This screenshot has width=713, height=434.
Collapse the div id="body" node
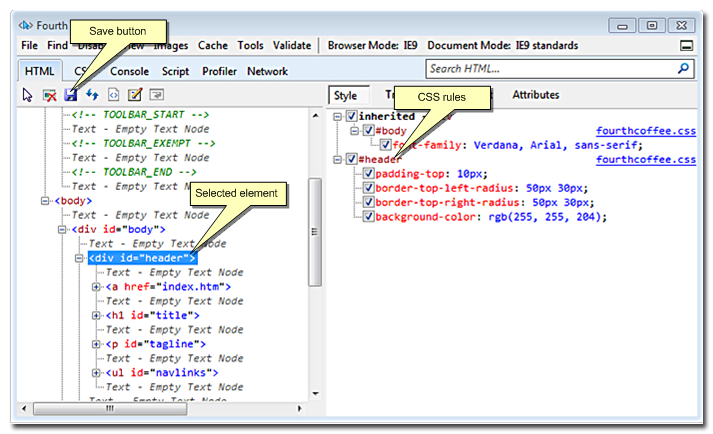coord(62,229)
